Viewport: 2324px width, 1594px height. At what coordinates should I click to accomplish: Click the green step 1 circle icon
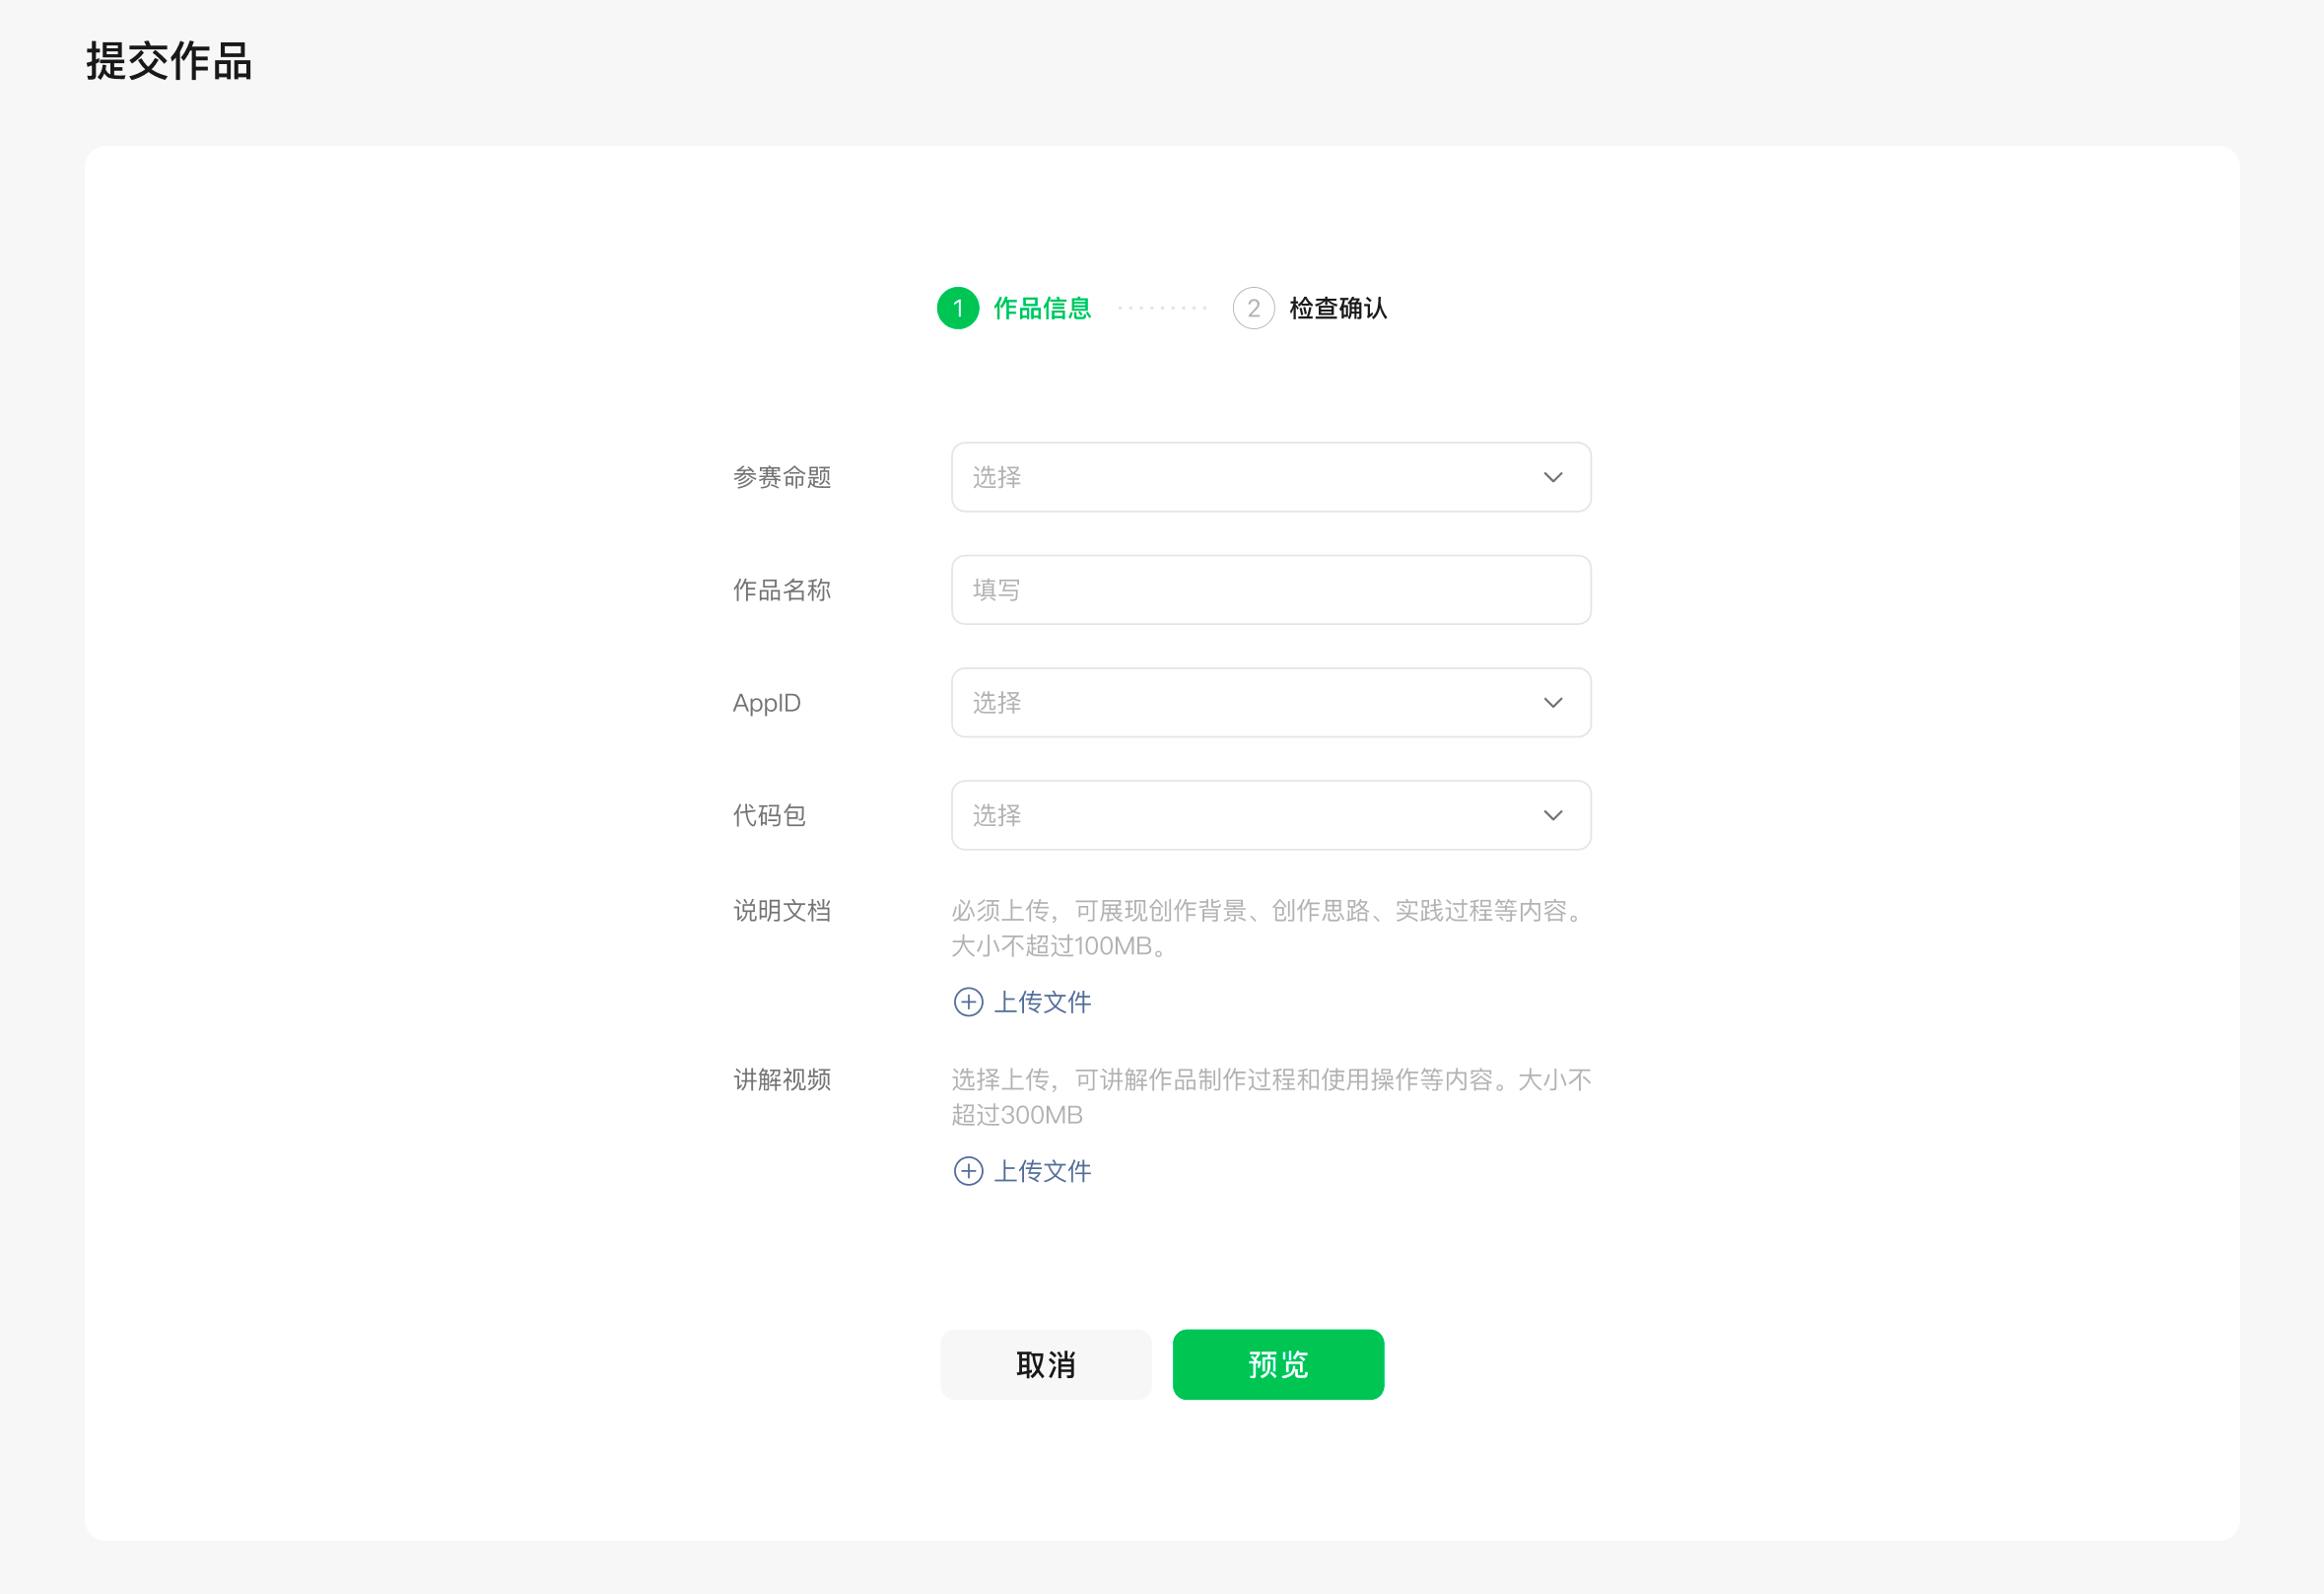pos(957,308)
